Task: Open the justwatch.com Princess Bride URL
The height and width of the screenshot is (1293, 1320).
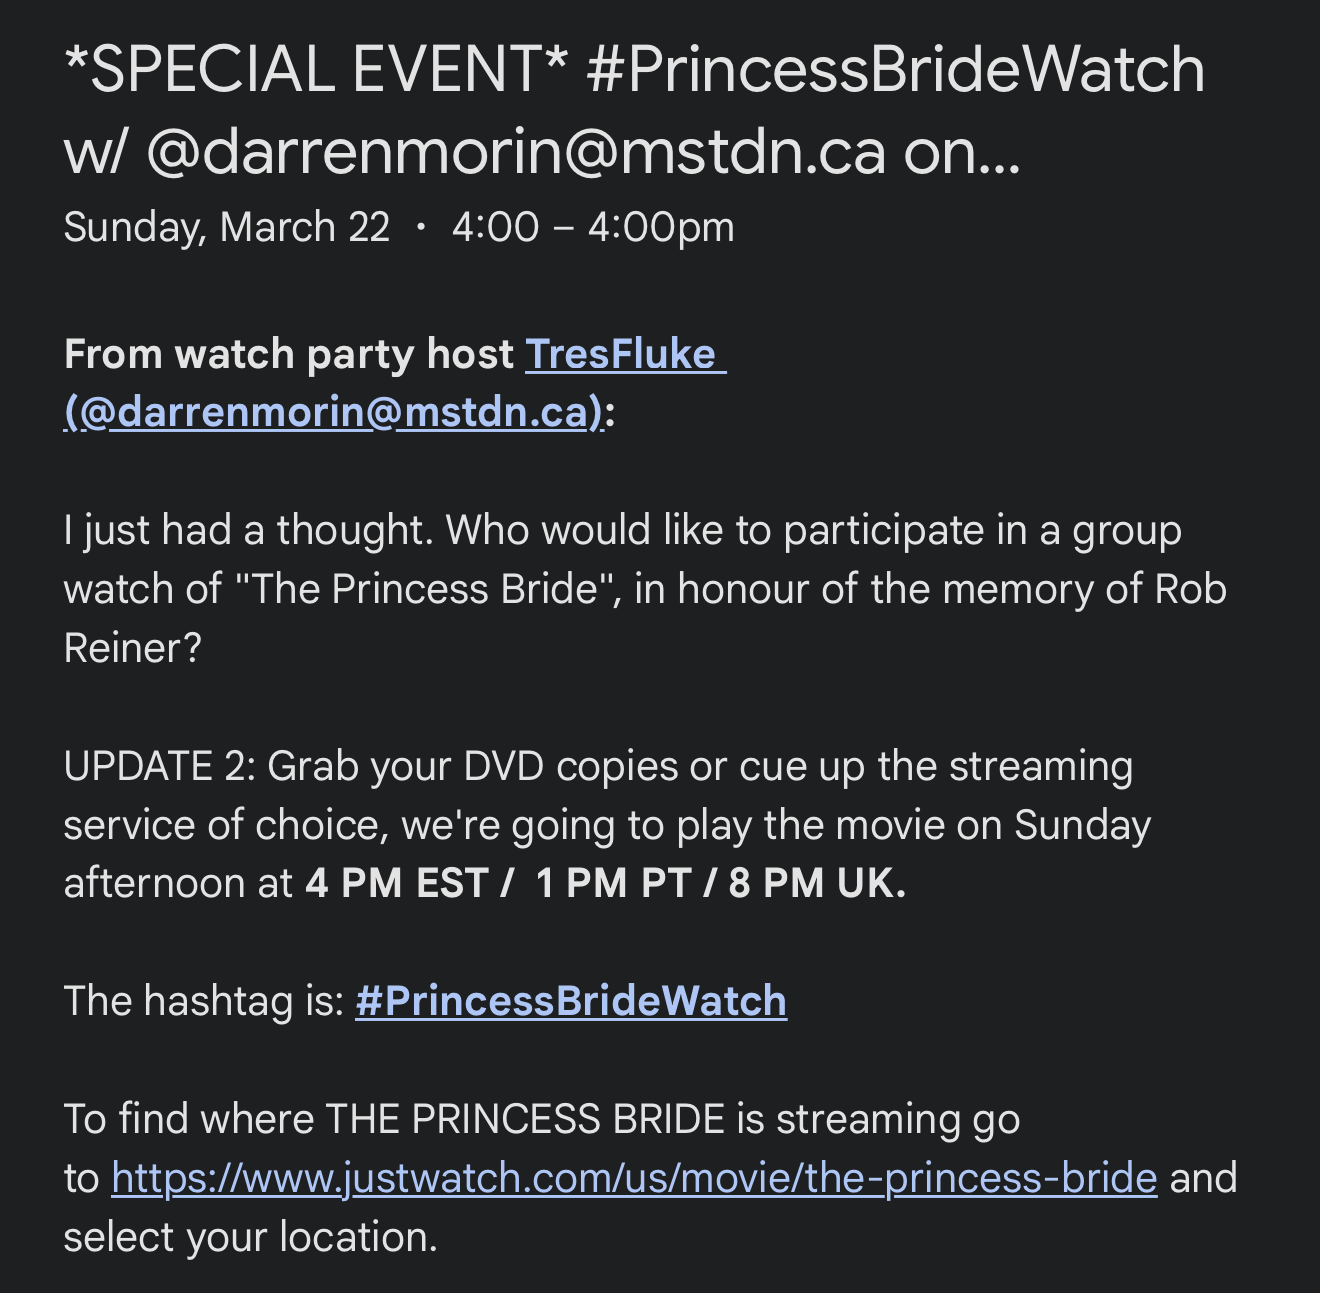Action: pos(634,1178)
